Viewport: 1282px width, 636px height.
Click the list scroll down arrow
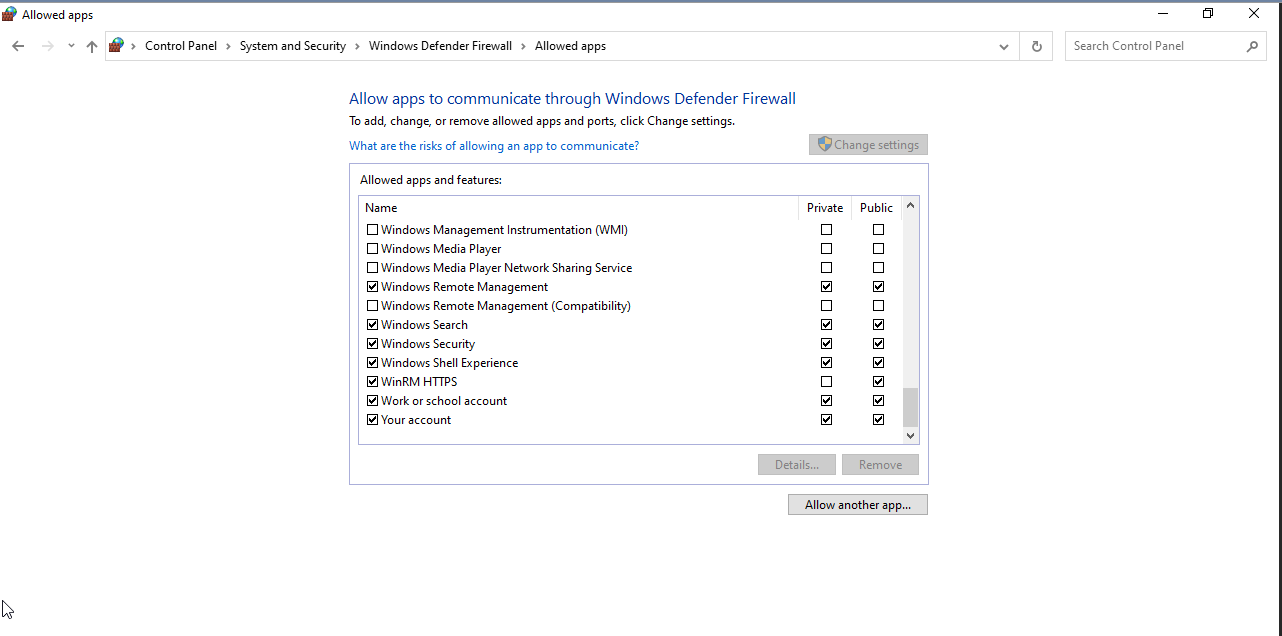(910, 436)
